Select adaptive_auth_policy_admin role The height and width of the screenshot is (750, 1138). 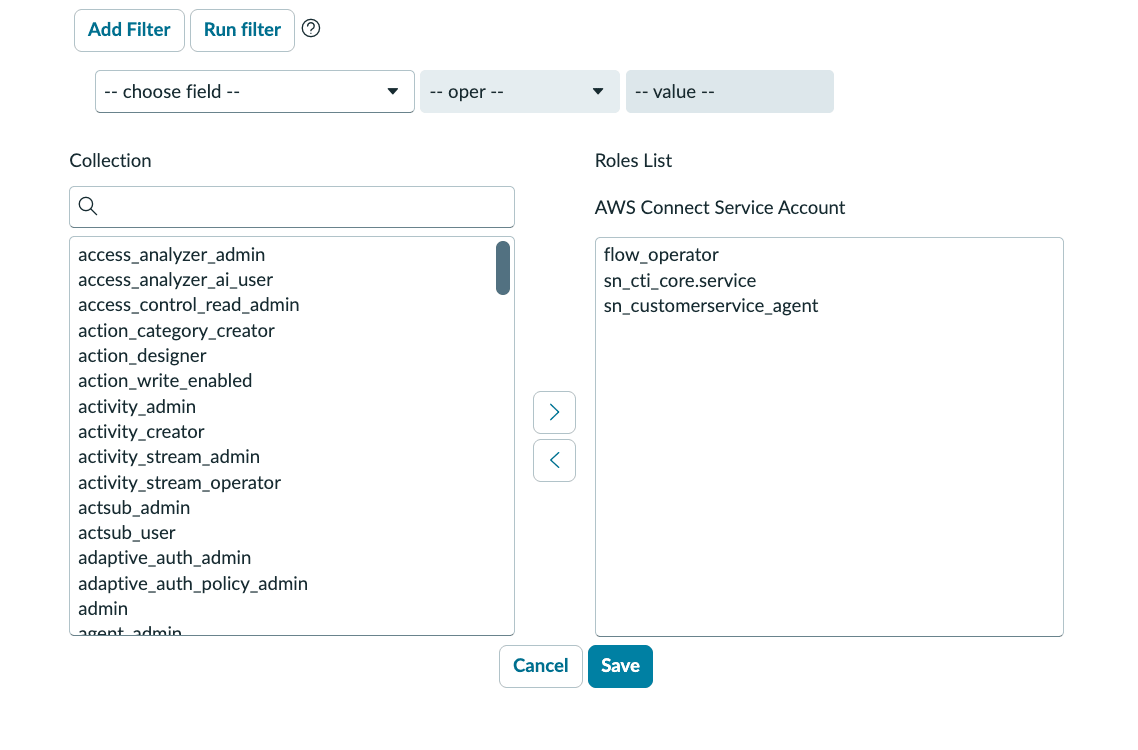[193, 584]
